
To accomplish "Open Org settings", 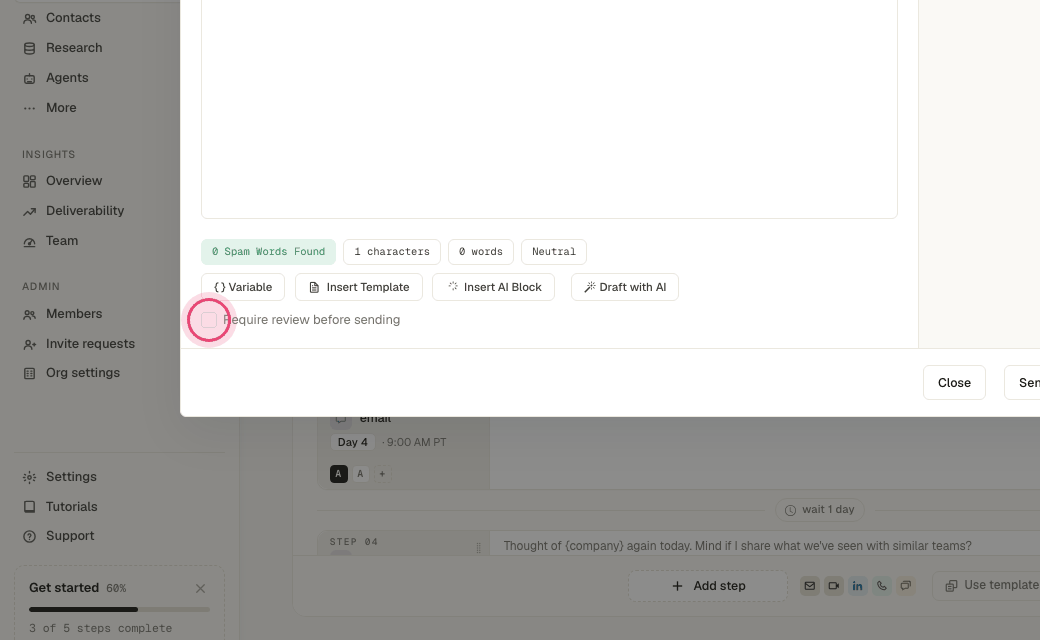I will (83, 373).
